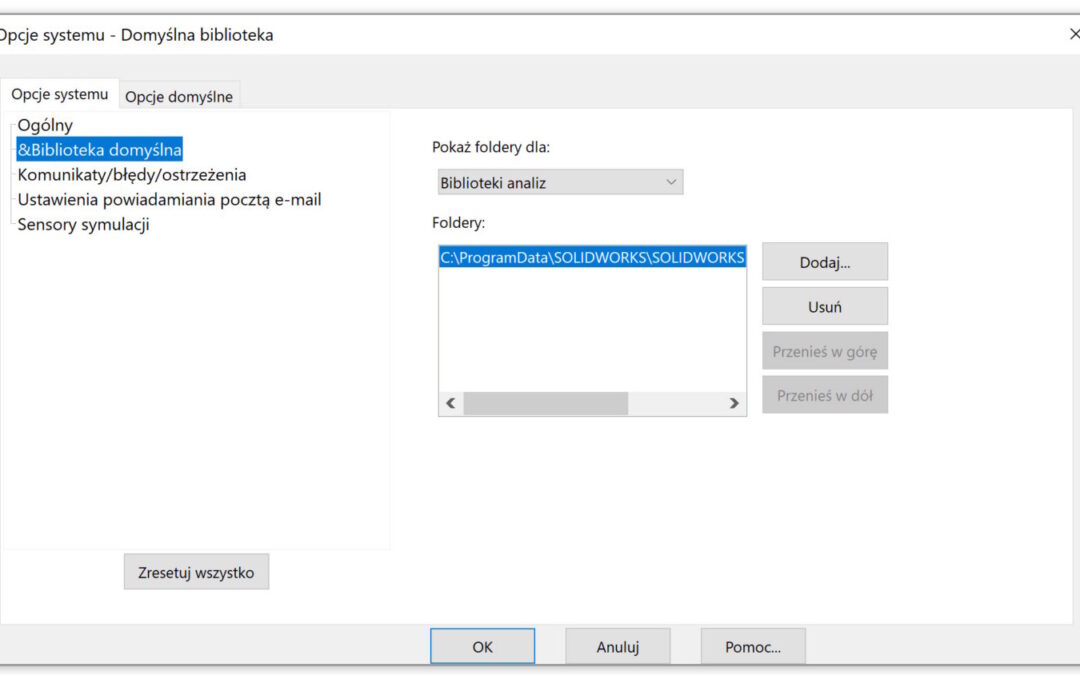Expand the Biblioteki analiz dropdown

(560, 183)
